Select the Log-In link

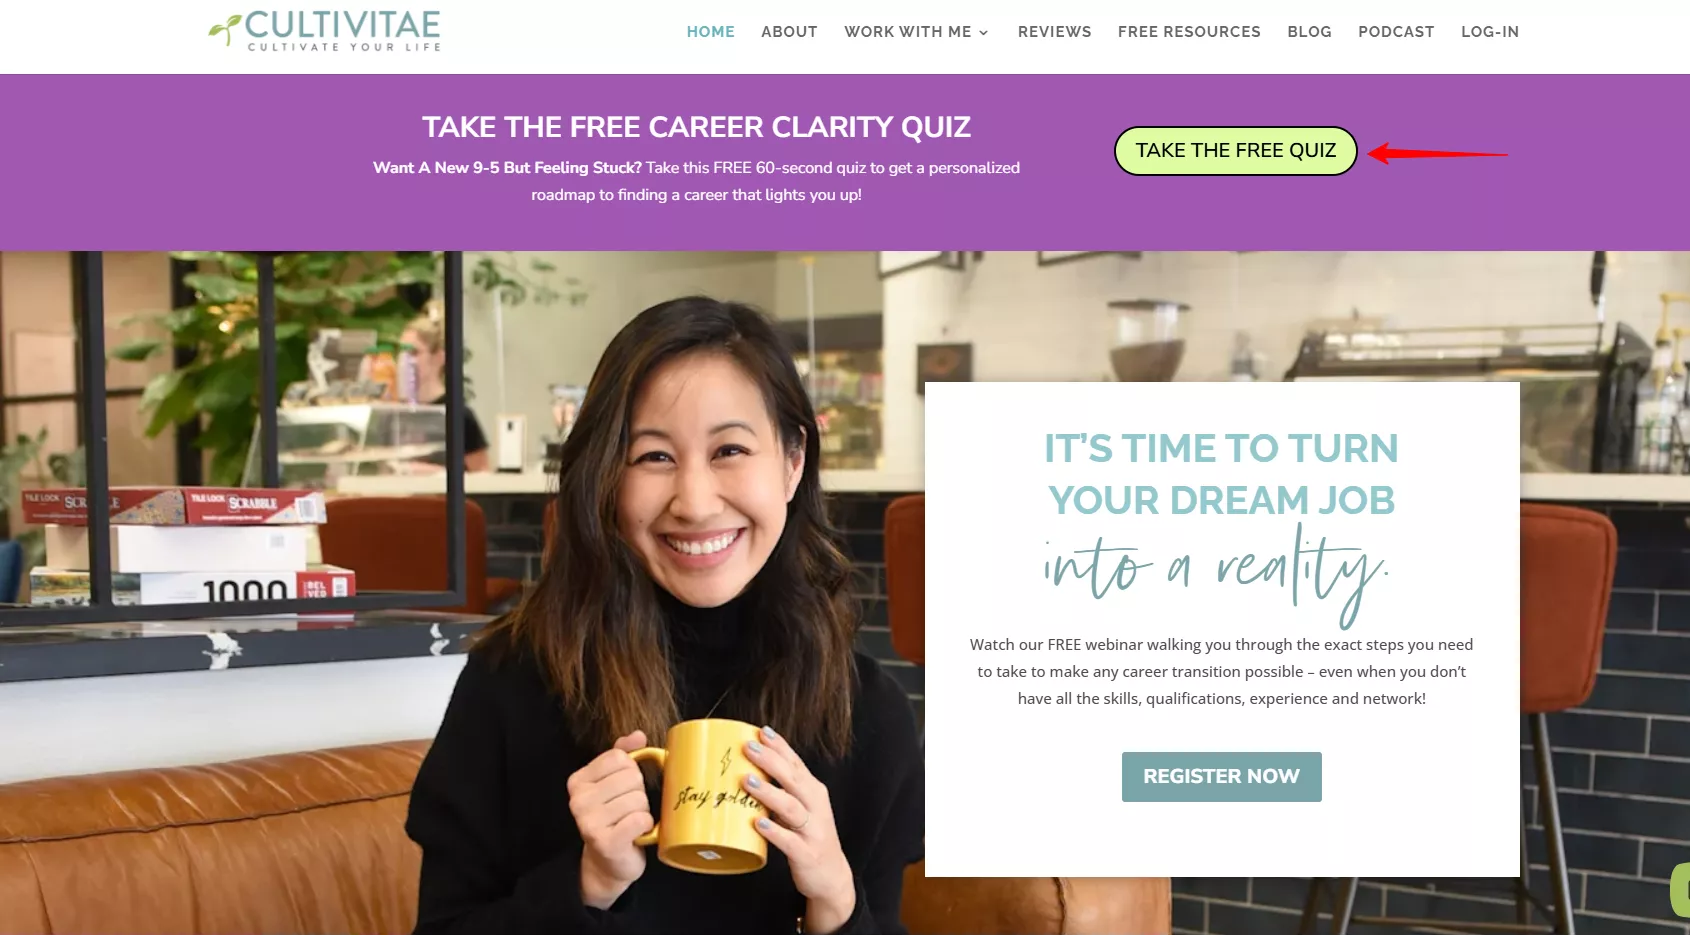tap(1489, 32)
